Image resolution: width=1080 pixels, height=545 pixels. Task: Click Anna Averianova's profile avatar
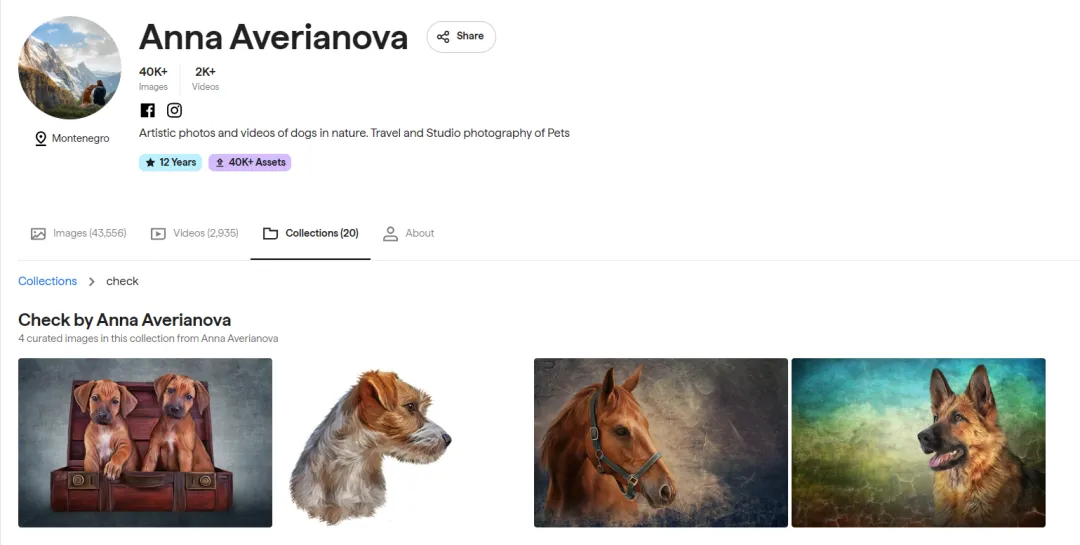point(70,68)
